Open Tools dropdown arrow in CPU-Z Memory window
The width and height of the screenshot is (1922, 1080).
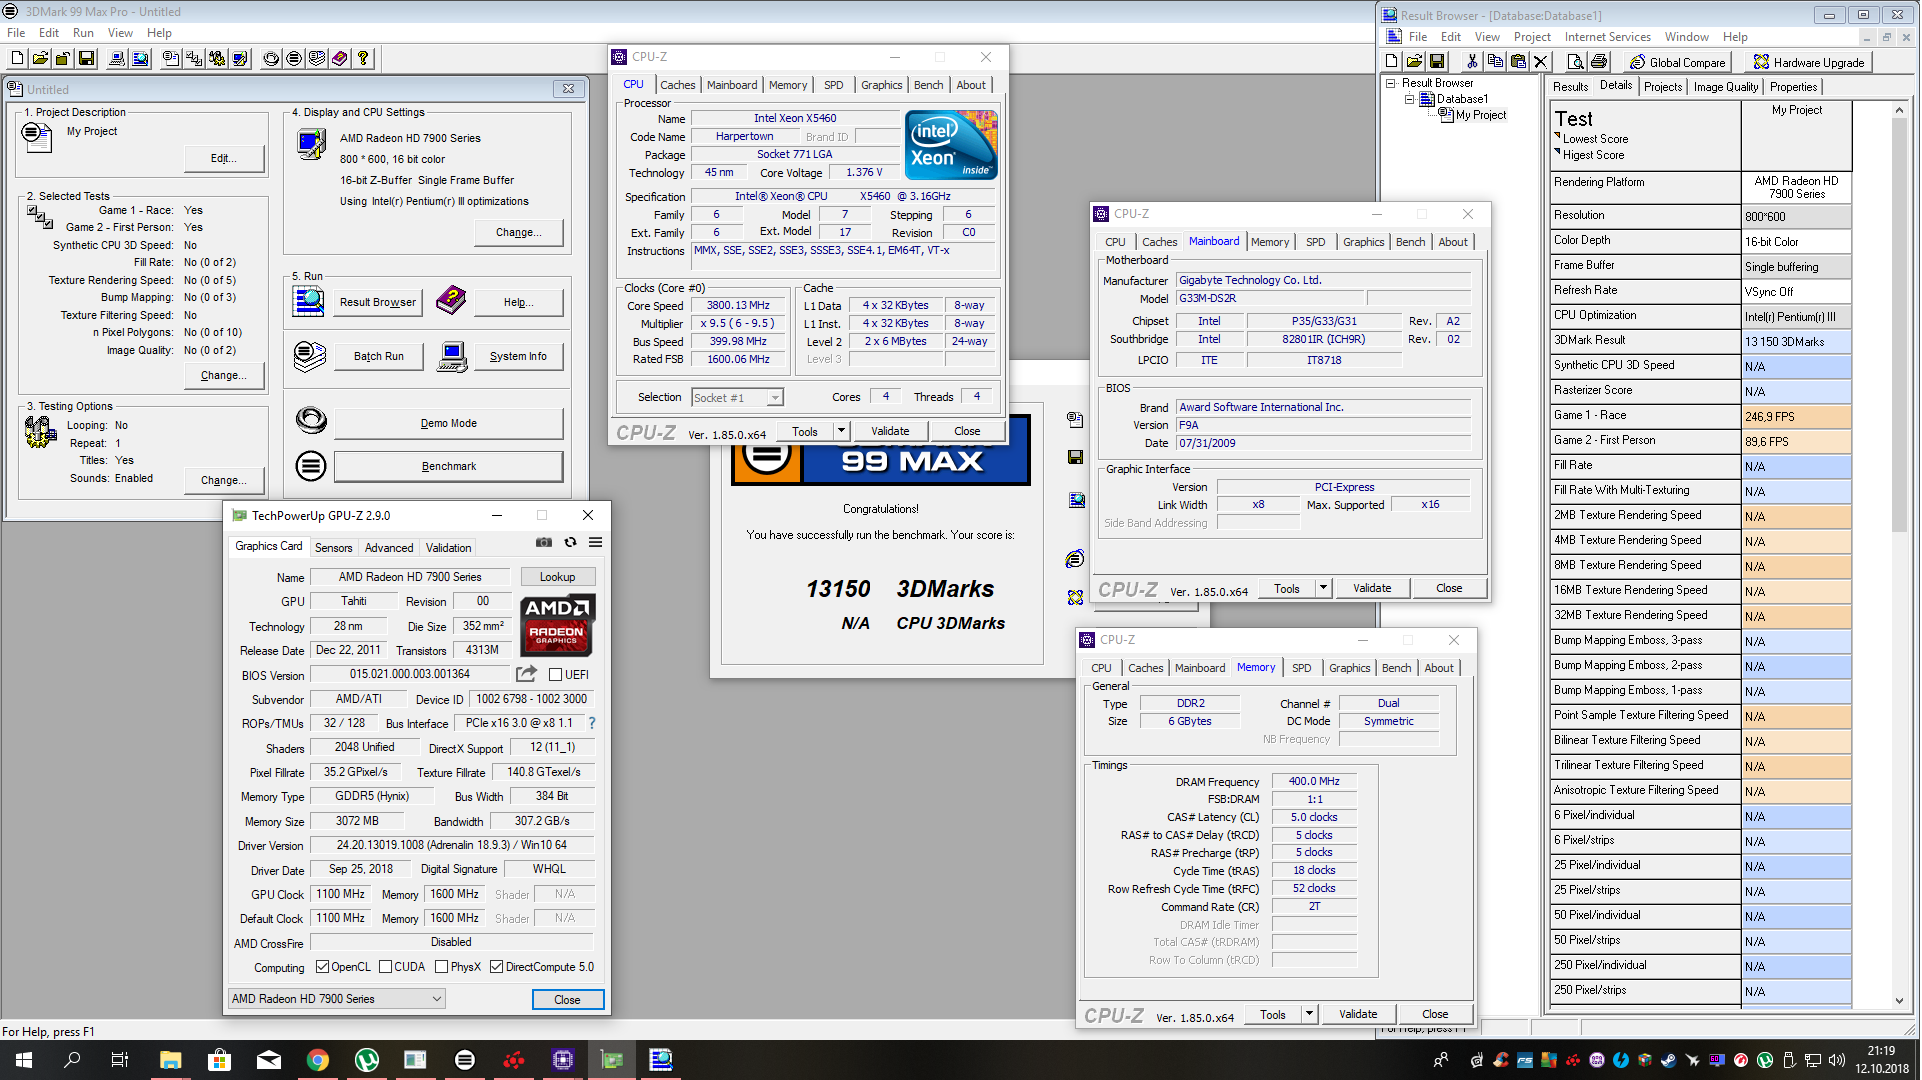(x=1309, y=1014)
